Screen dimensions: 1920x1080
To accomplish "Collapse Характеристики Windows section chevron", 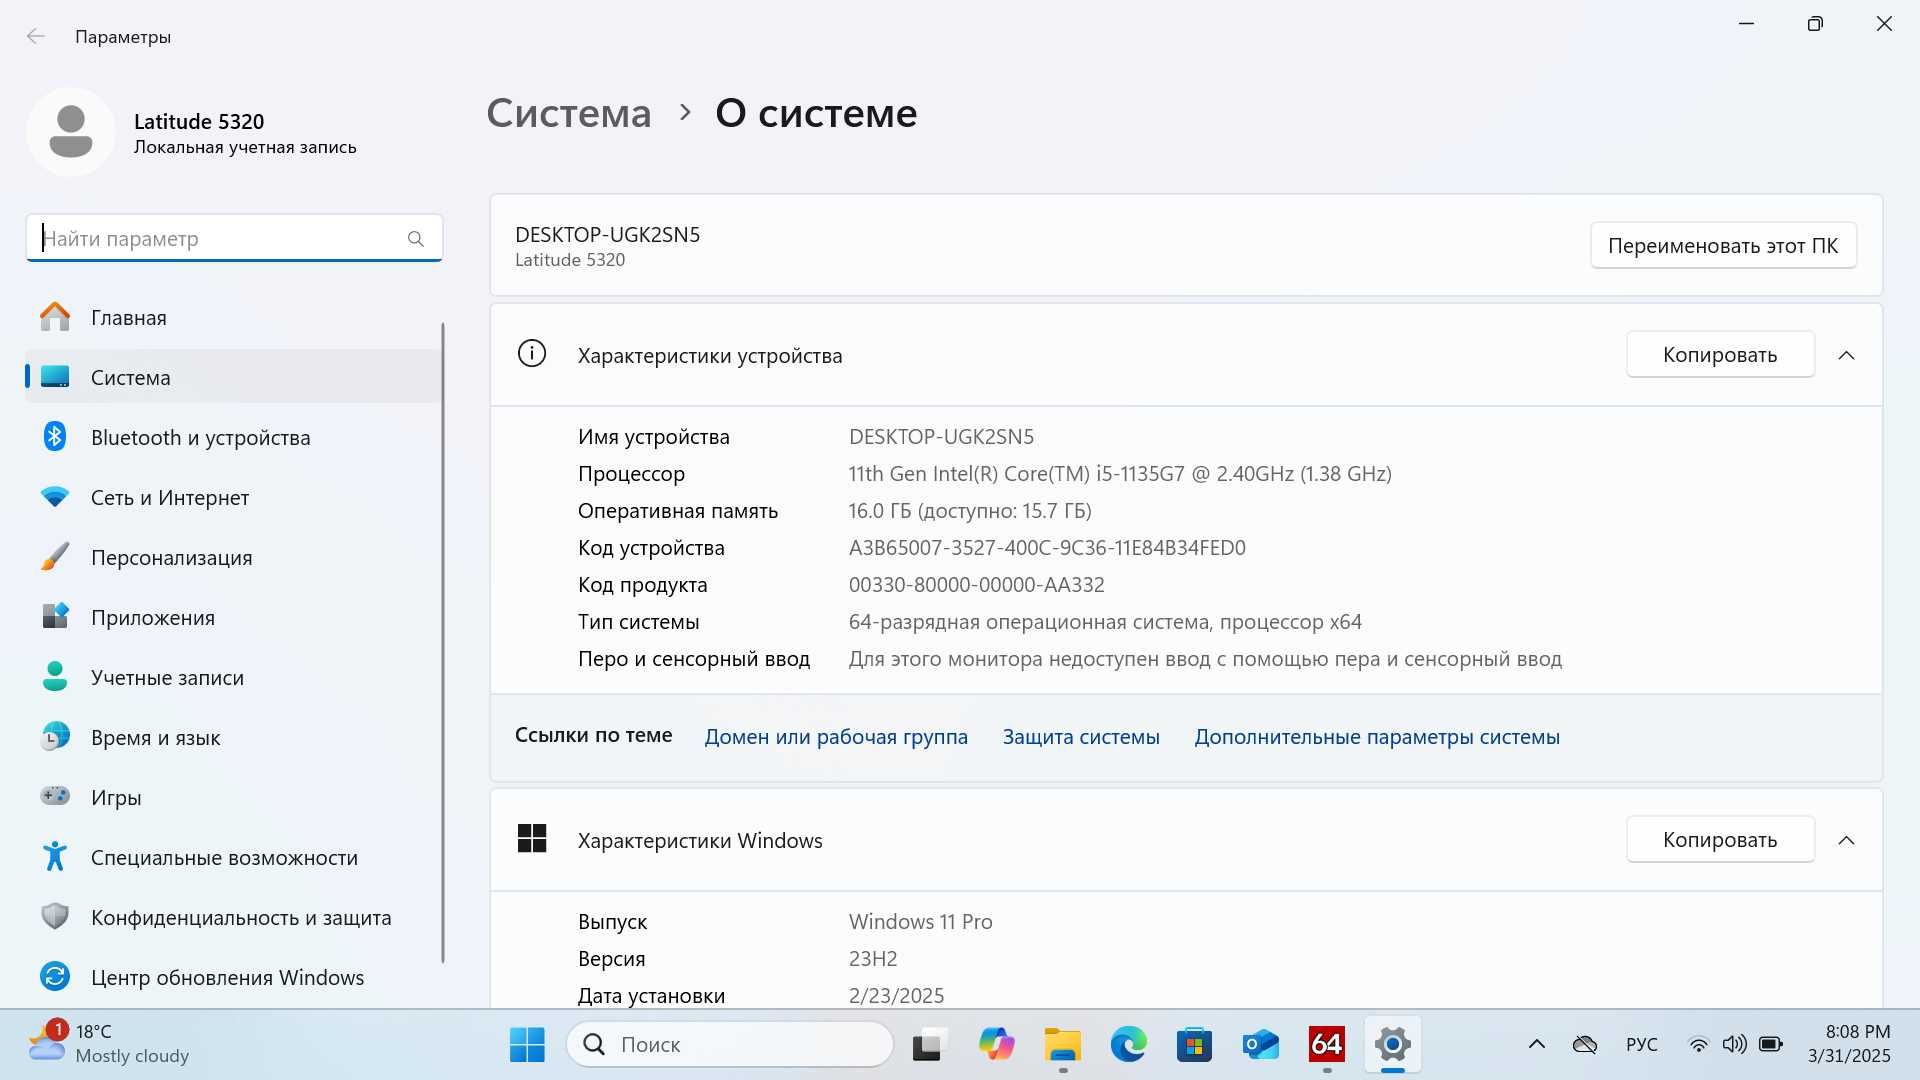I will (x=1846, y=840).
